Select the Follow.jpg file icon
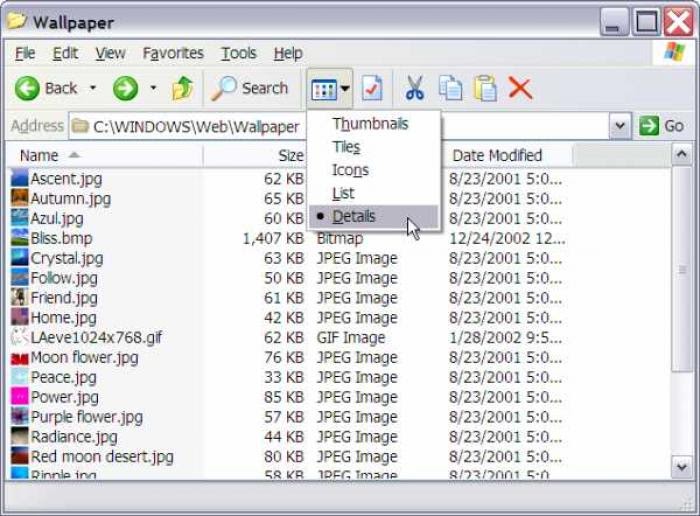This screenshot has width=700, height=516. [x=19, y=277]
